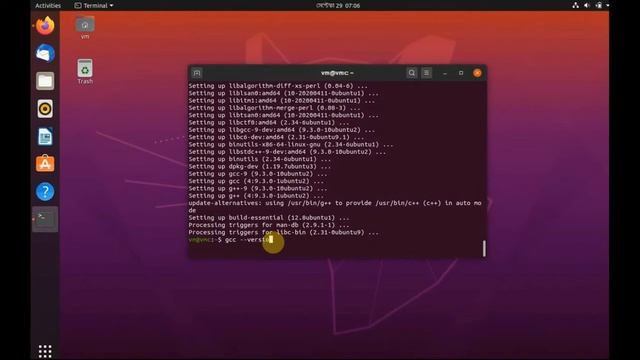Click 'Setting up dpkg-dev' line
Viewport: 640px width, 360px height.
tap(260, 167)
